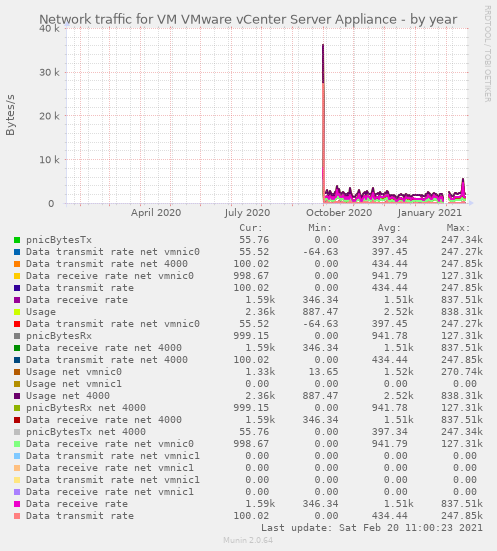Click the lavender swatch for receive rate vmnic1
497x551 pixels.
[17, 492]
